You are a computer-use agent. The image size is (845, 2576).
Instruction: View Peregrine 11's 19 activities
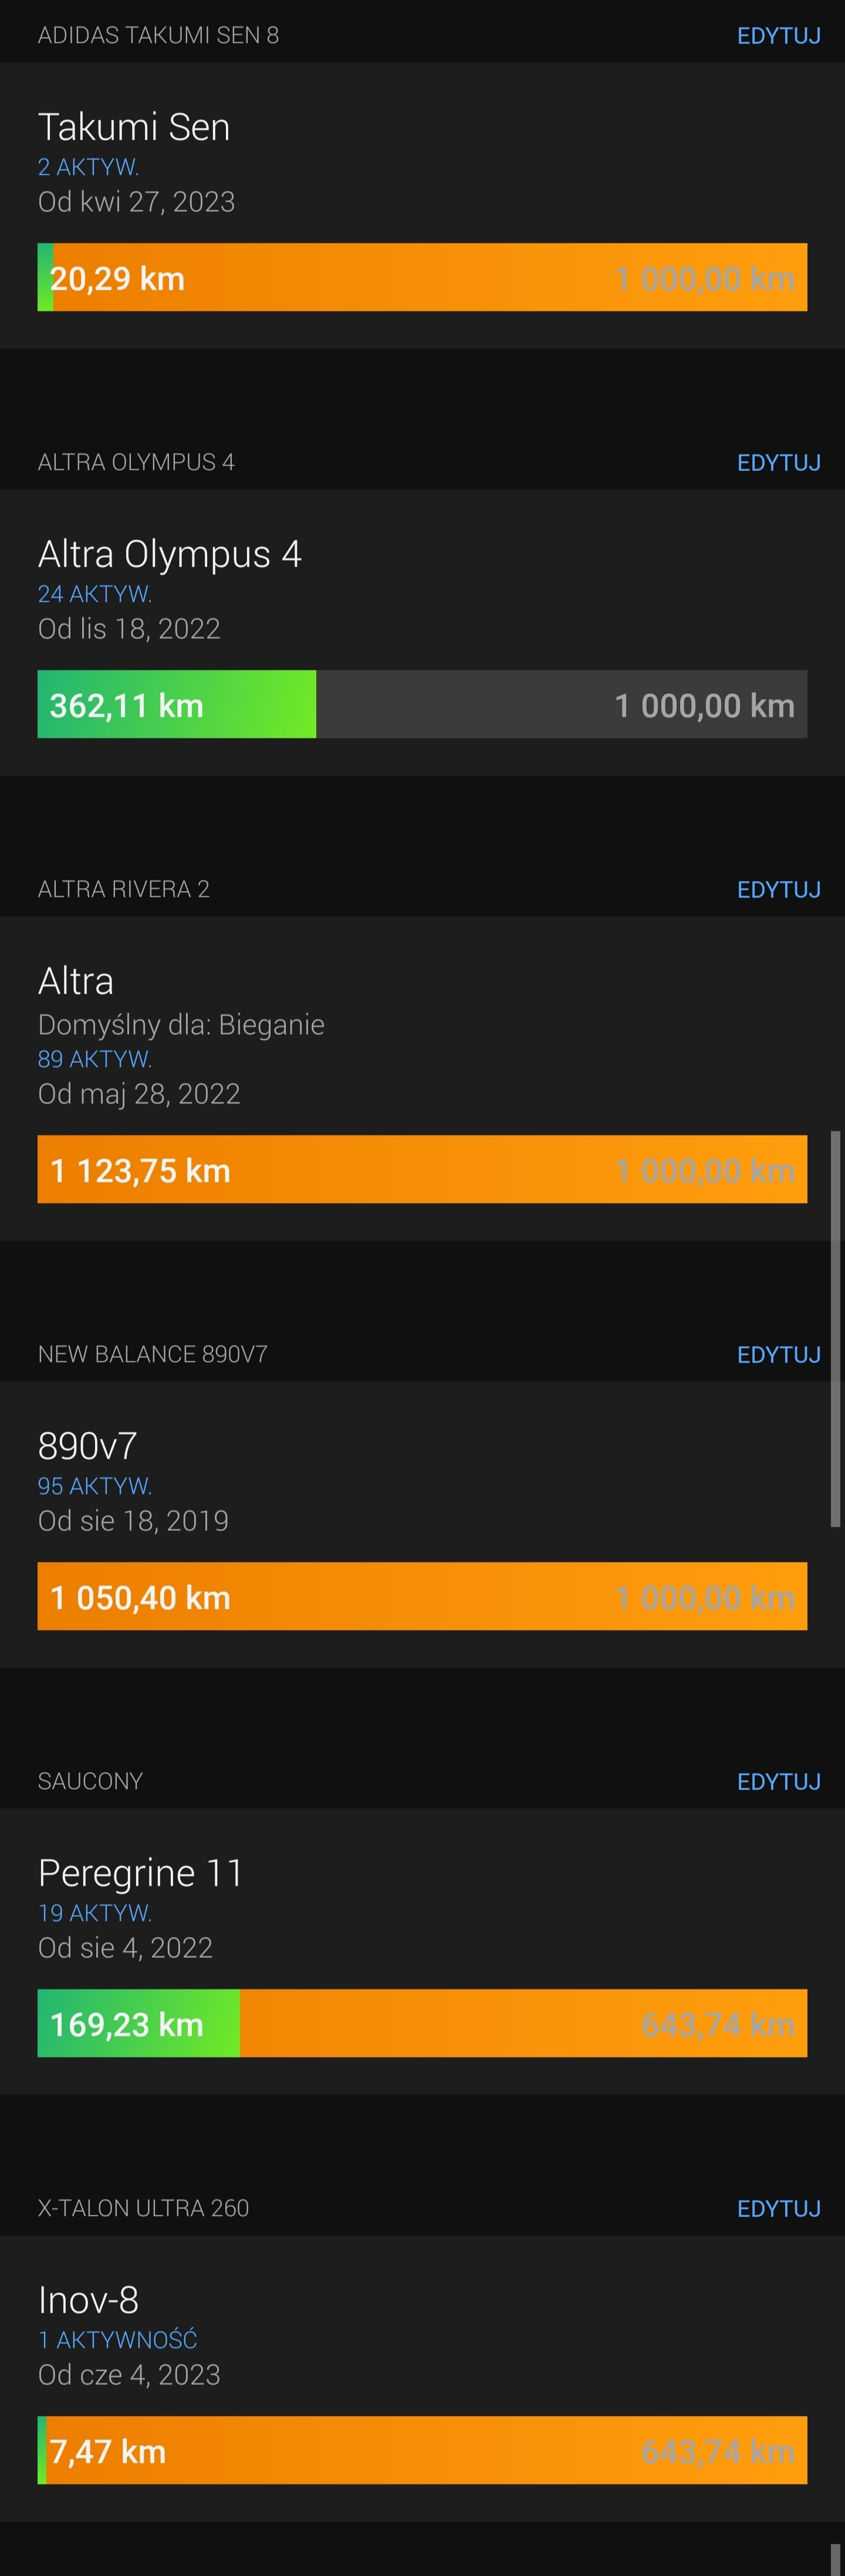tap(95, 1913)
